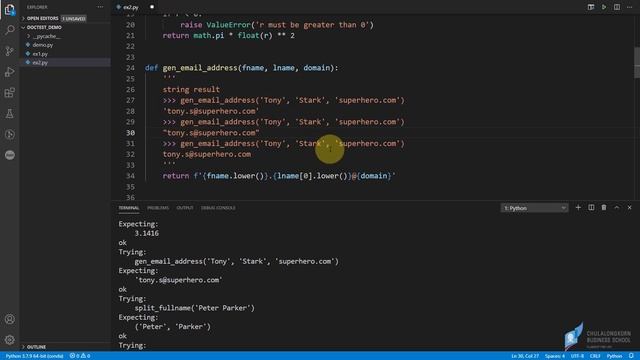Viewport: 640px width, 360px height.
Task: Open the Source Control view icon
Action: 9,51
